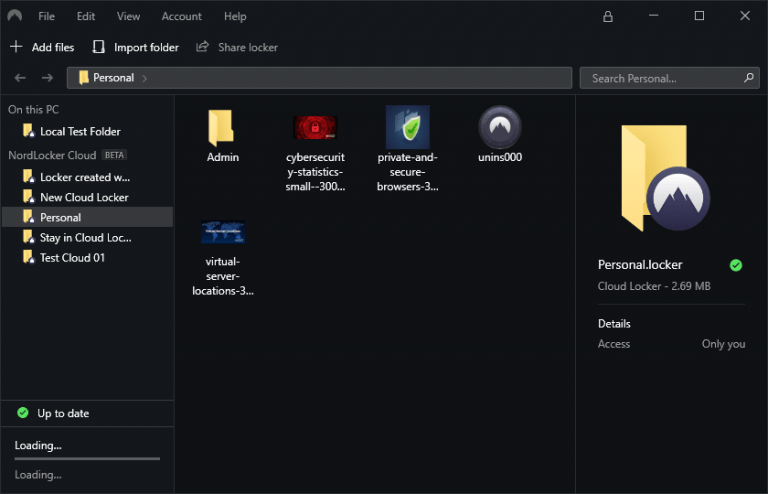The image size is (768, 494).
Task: Click the On this PC heading
Action: pos(33,110)
